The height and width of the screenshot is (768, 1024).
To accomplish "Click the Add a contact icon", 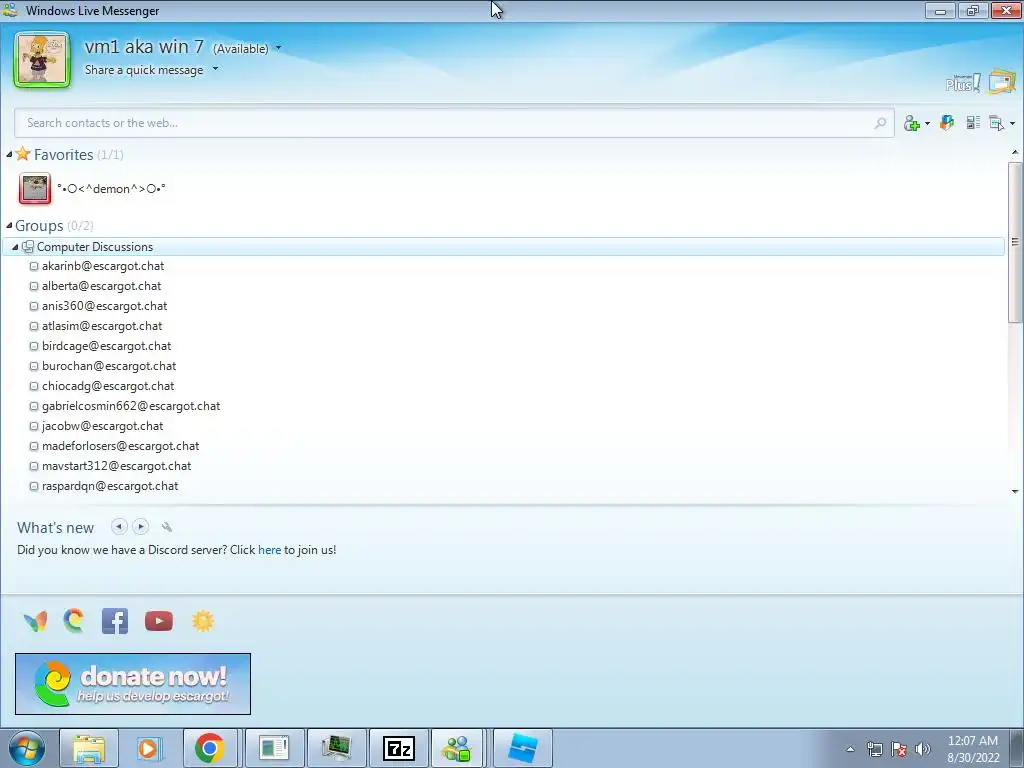I will 912,123.
